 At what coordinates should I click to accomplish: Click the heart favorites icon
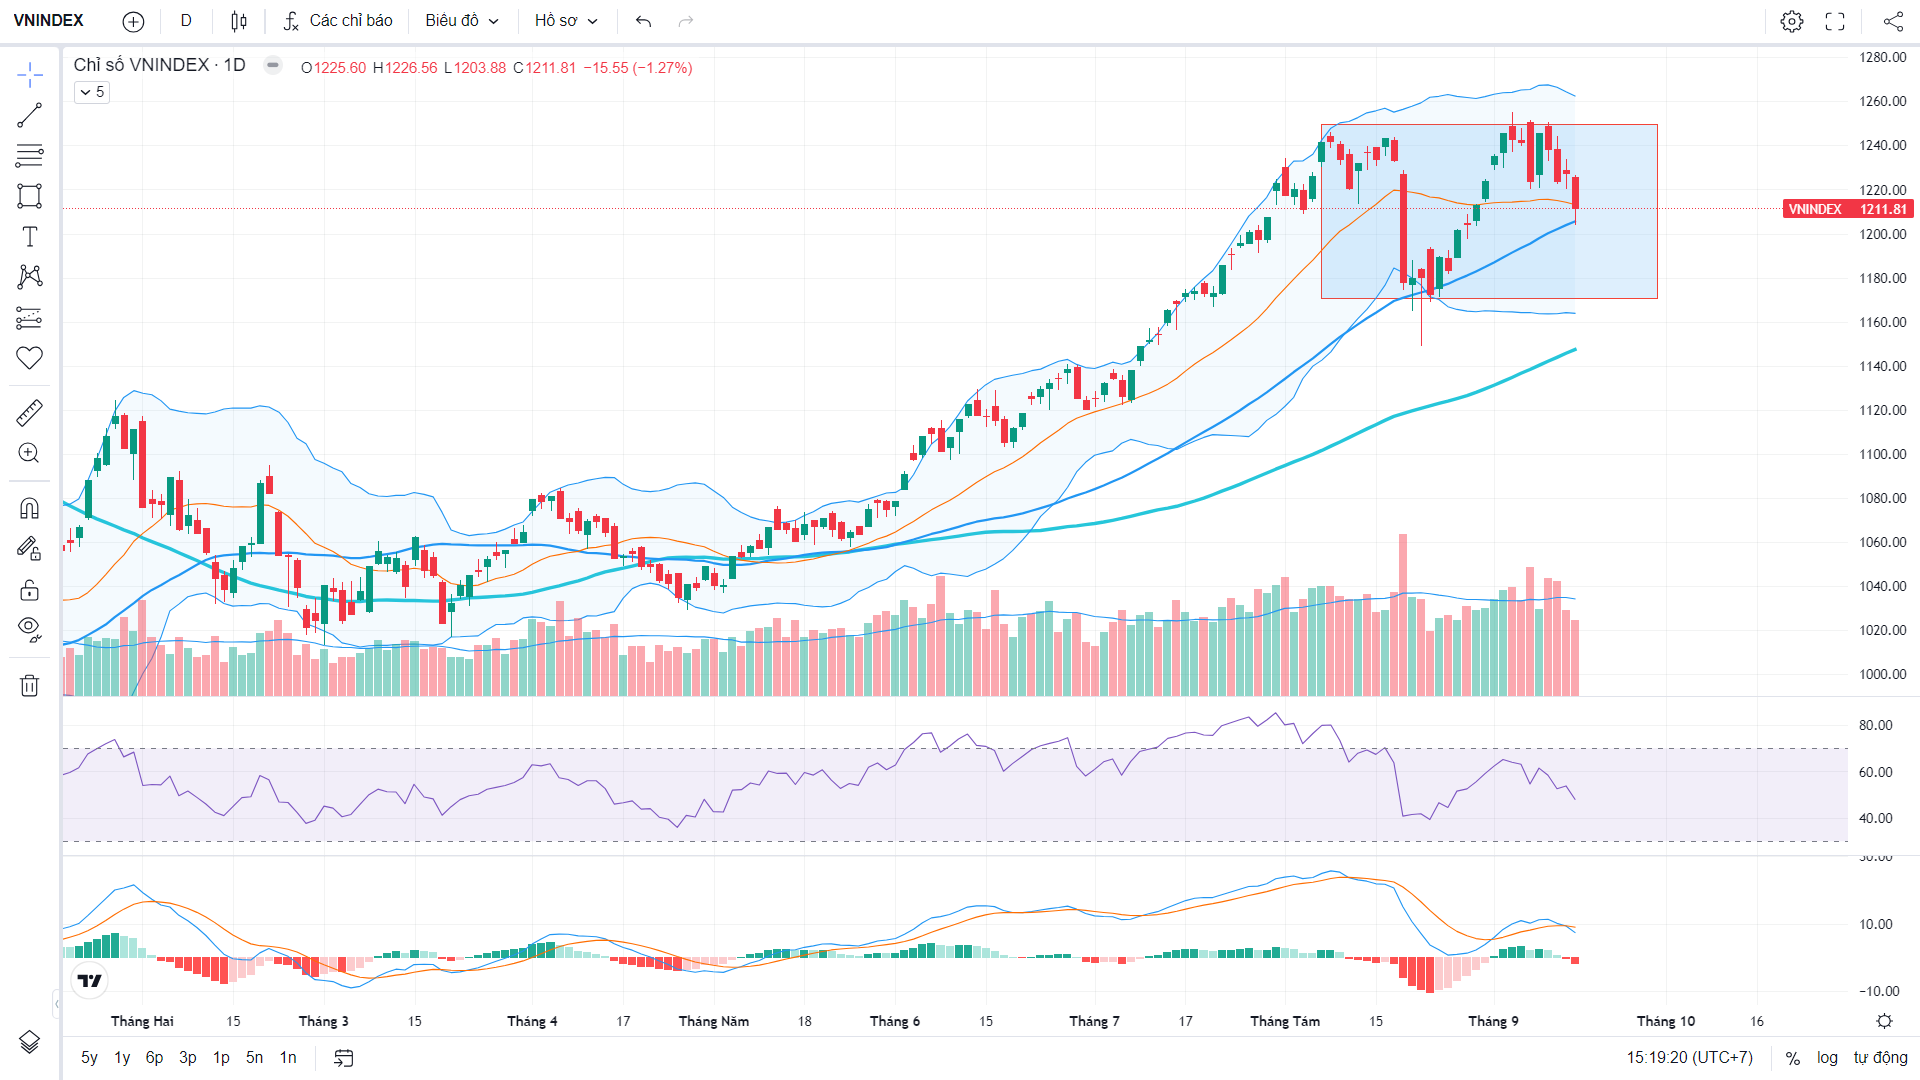point(29,358)
